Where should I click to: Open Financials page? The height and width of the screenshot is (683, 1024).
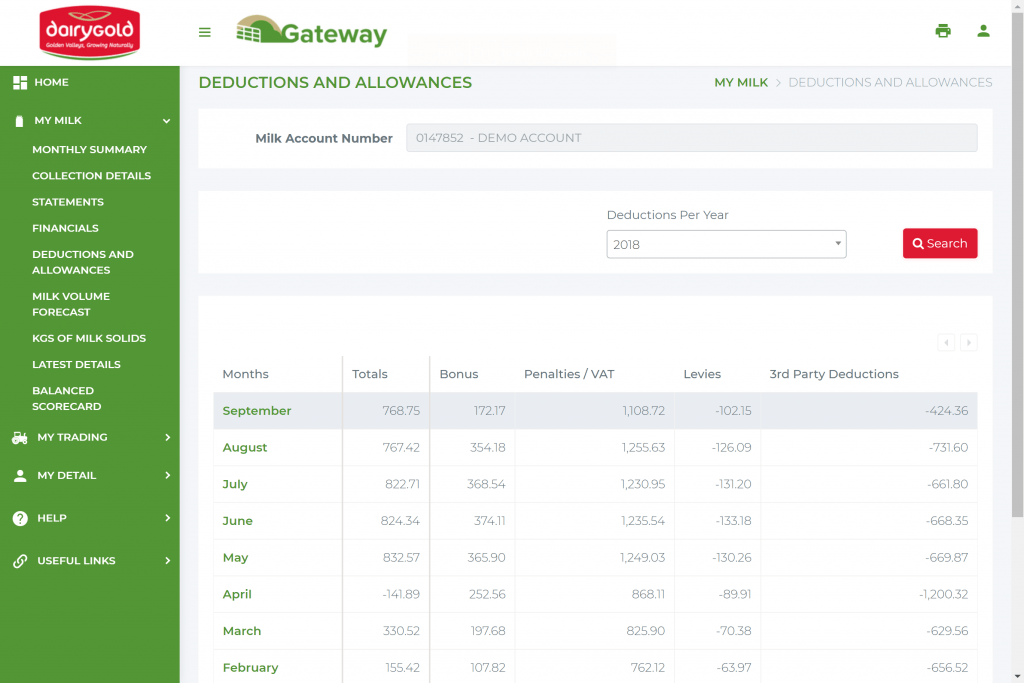point(65,228)
